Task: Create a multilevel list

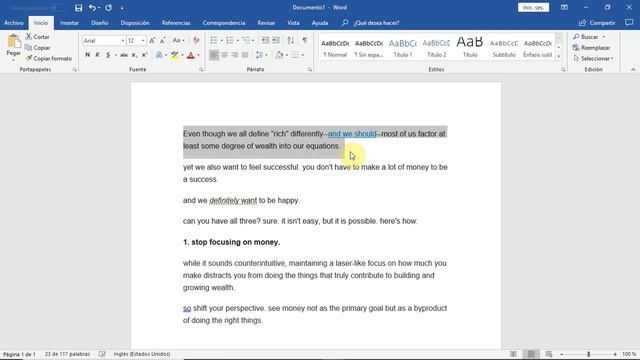Action: point(246,40)
